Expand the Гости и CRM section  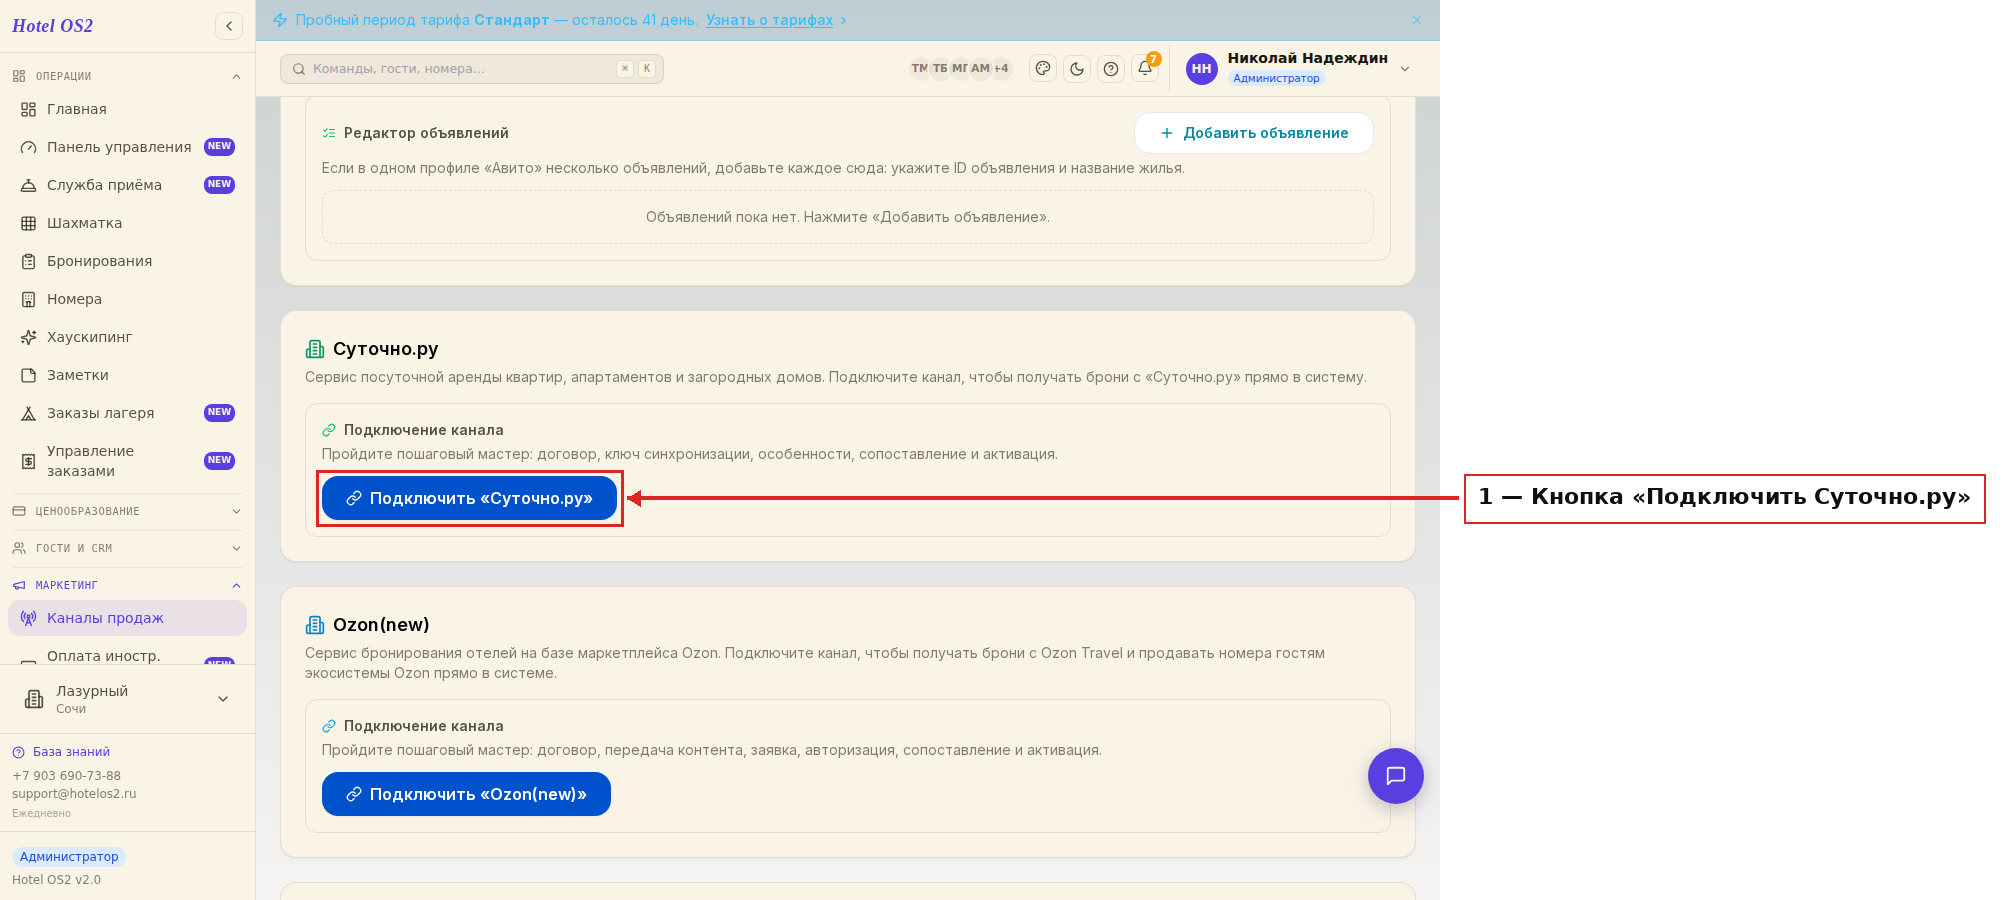[127, 548]
